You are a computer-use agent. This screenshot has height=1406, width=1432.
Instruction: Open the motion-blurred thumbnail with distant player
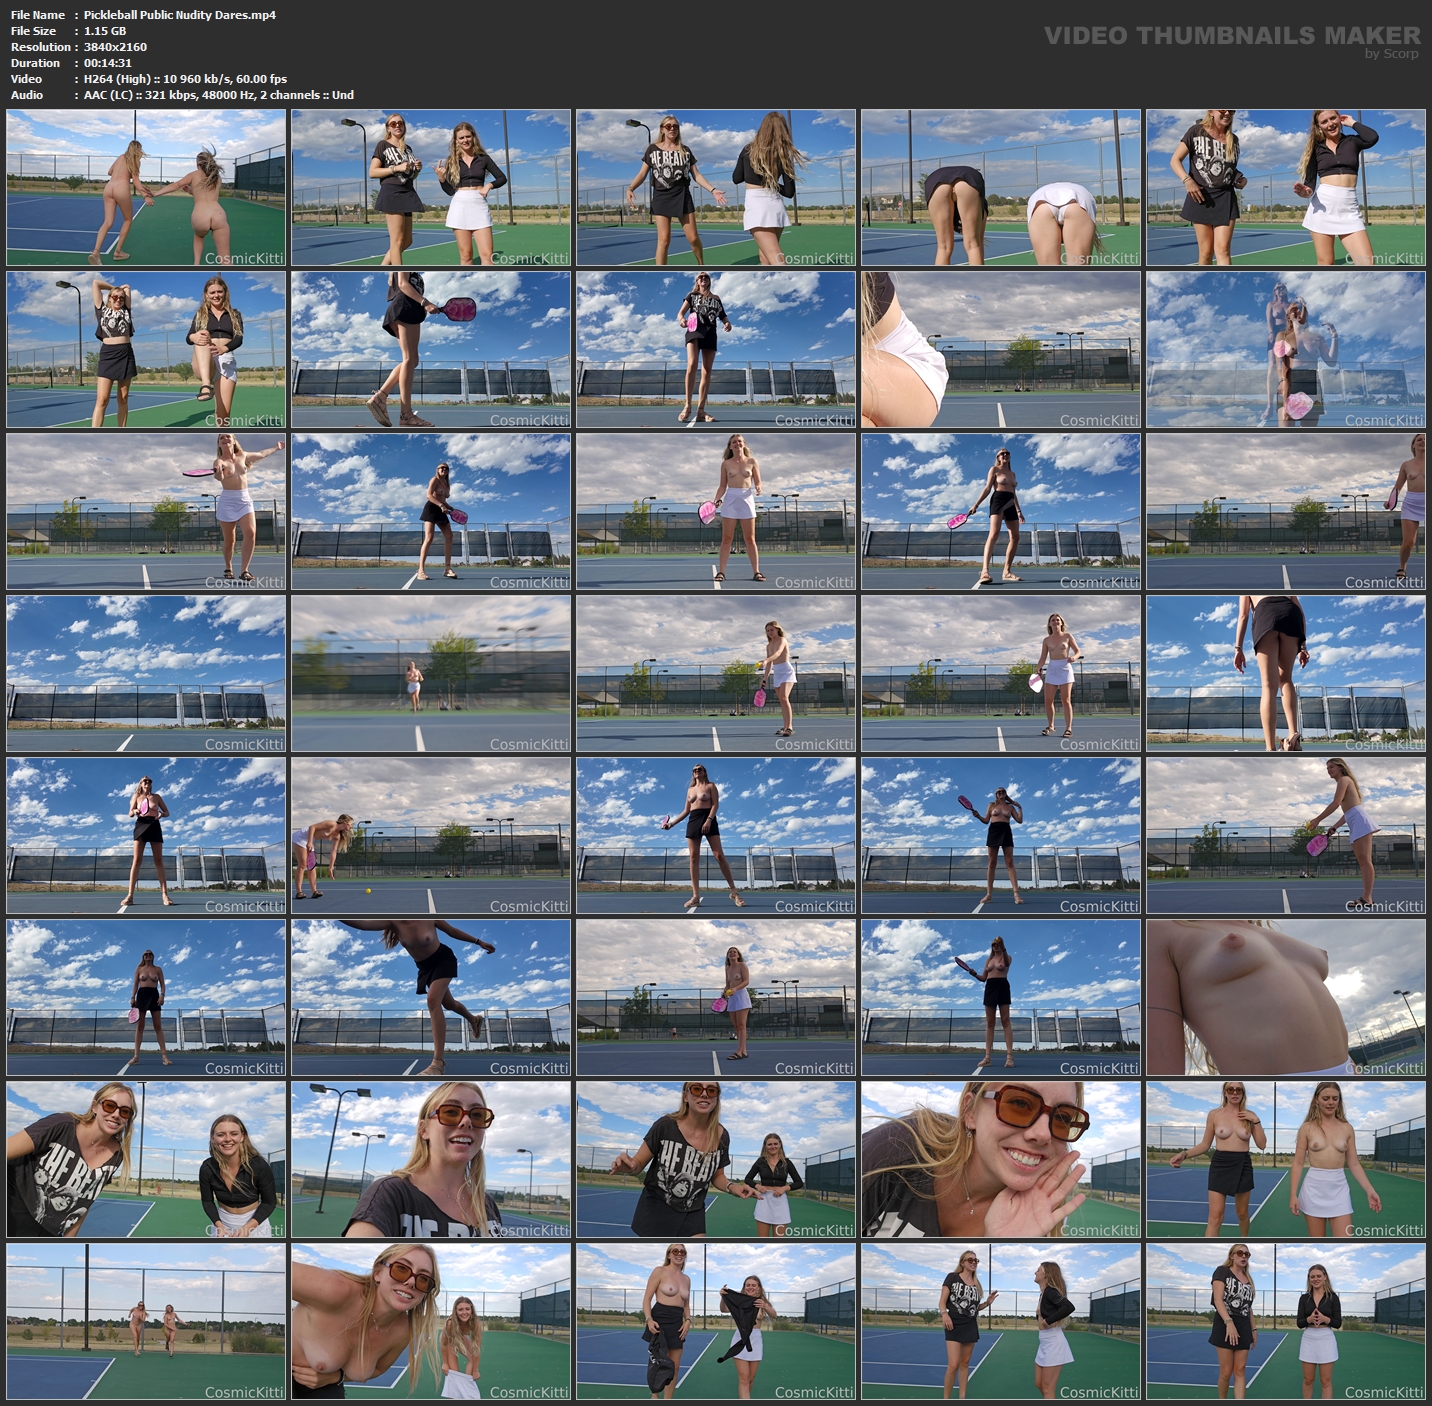pos(431,674)
